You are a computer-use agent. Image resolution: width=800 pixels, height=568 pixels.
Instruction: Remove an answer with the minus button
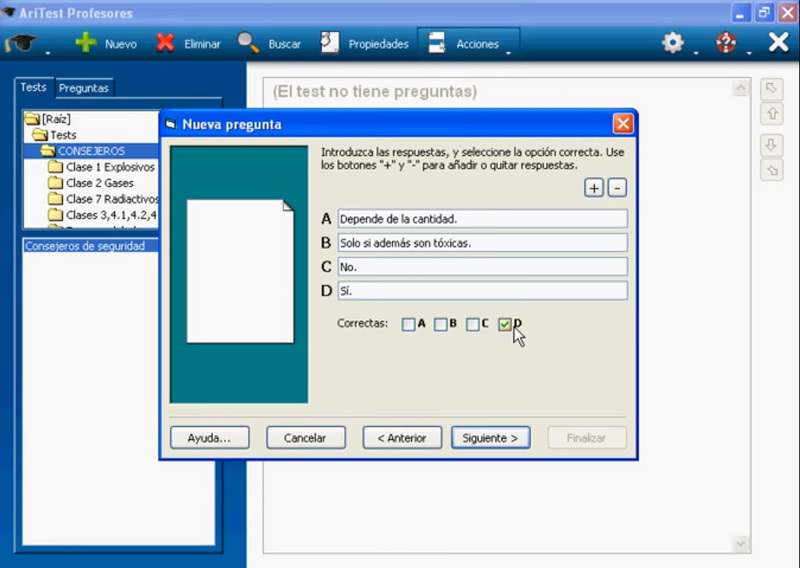[617, 188]
